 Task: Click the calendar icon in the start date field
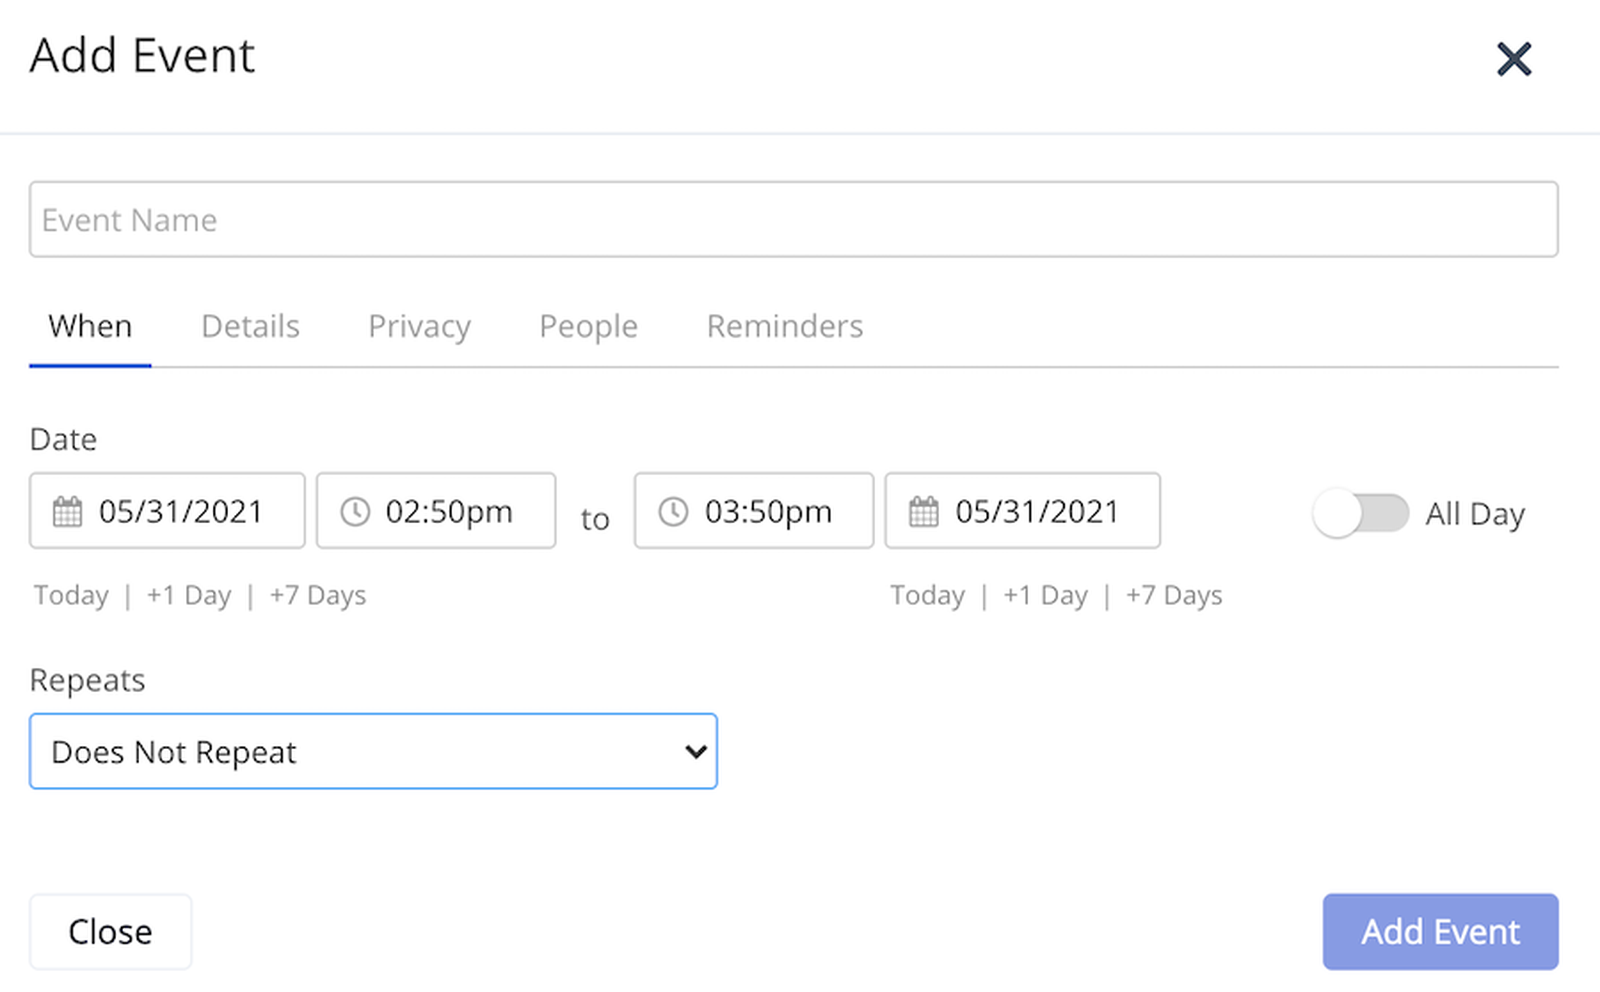(x=68, y=511)
